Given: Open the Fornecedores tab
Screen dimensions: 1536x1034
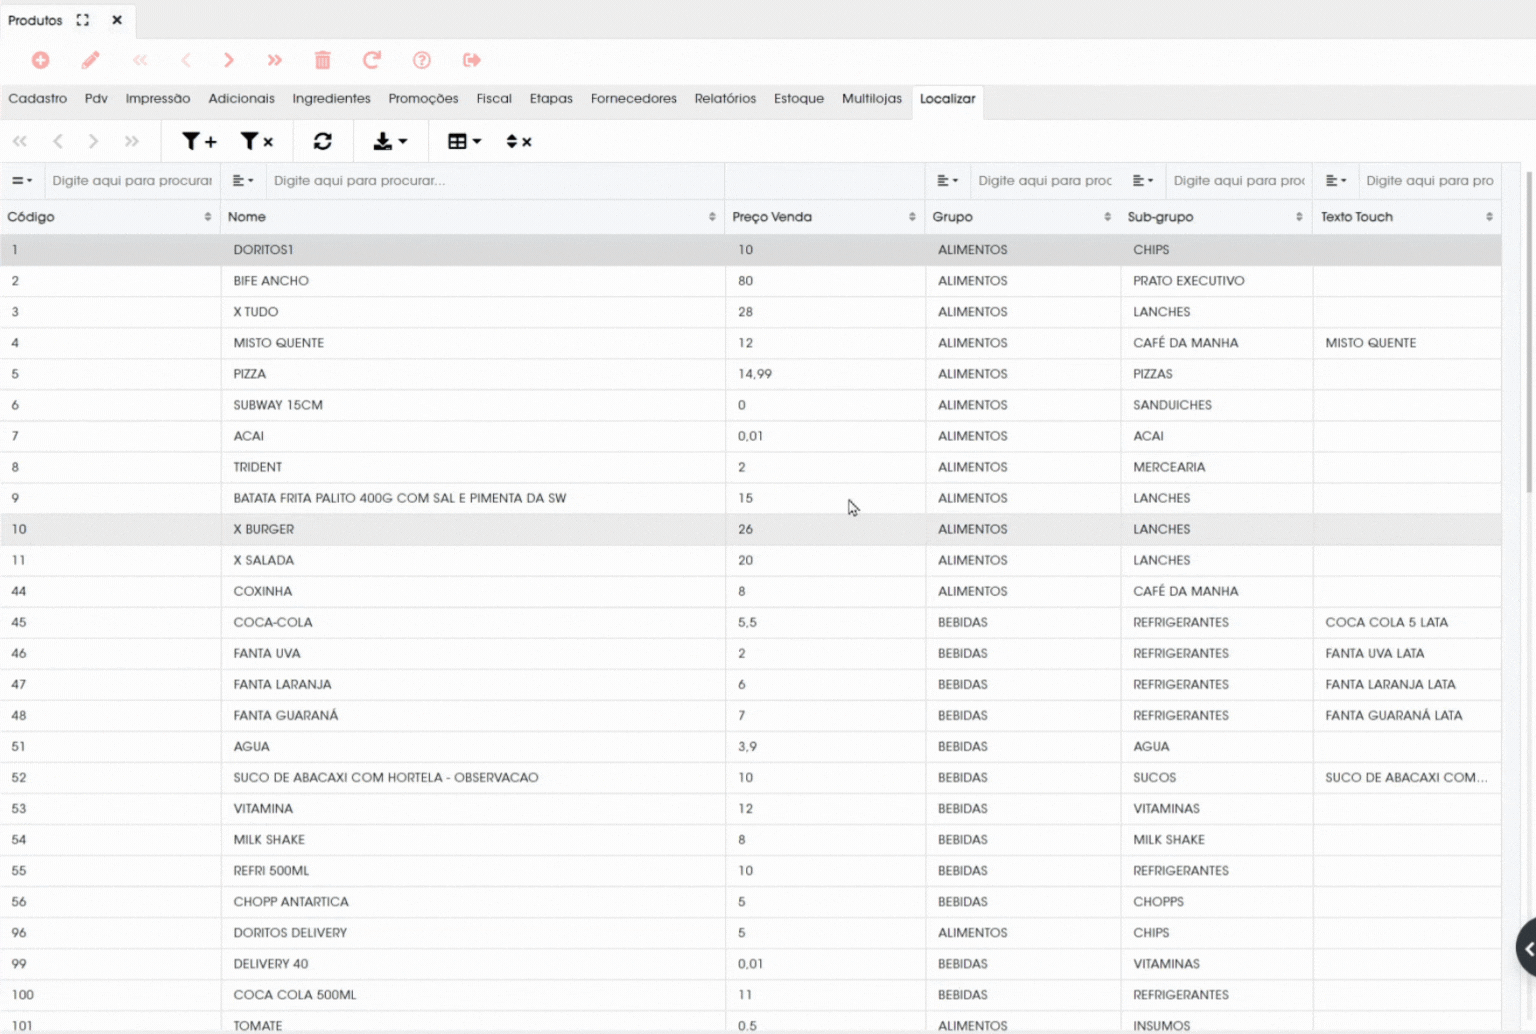Looking at the screenshot, I should pos(634,98).
